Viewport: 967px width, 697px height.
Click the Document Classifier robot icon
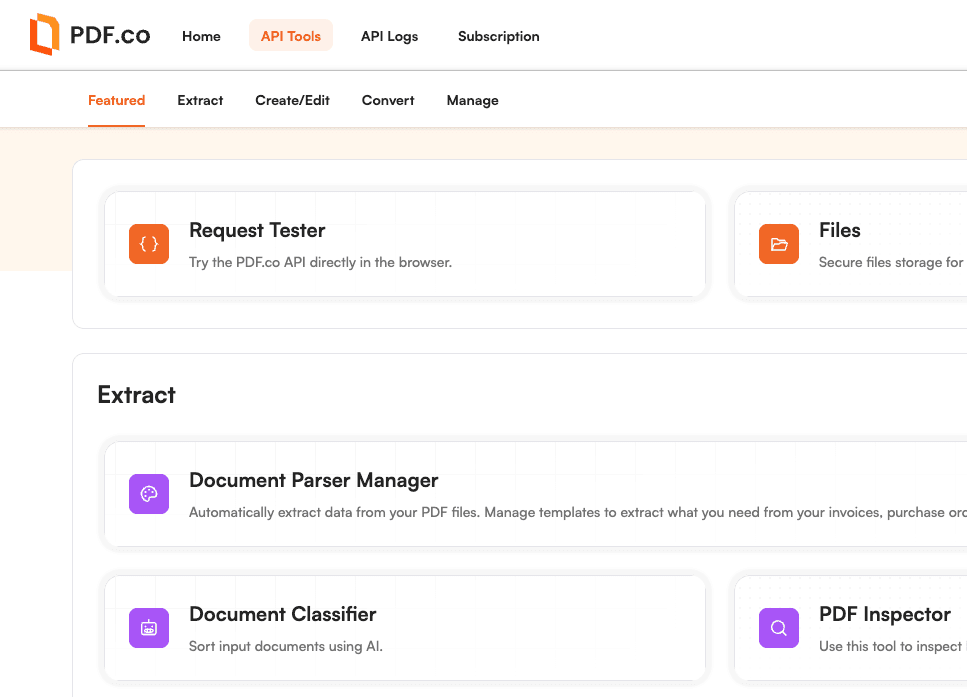tap(149, 628)
